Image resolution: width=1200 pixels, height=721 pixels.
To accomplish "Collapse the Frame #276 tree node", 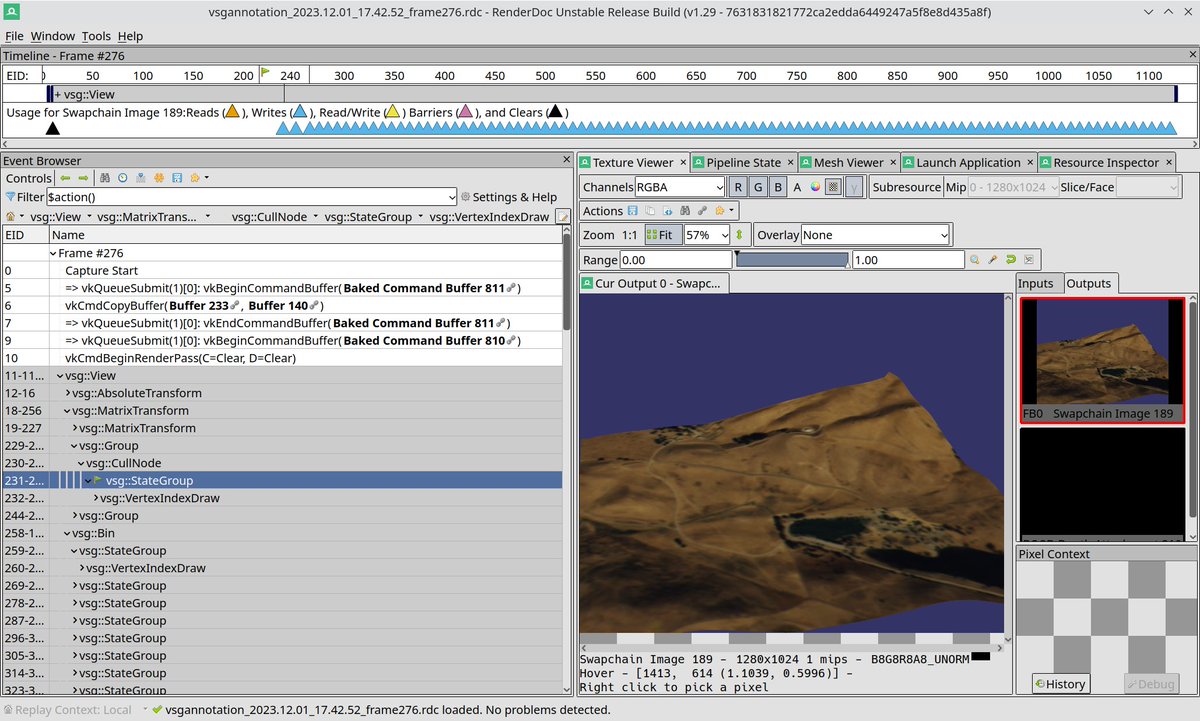I will click(53, 253).
